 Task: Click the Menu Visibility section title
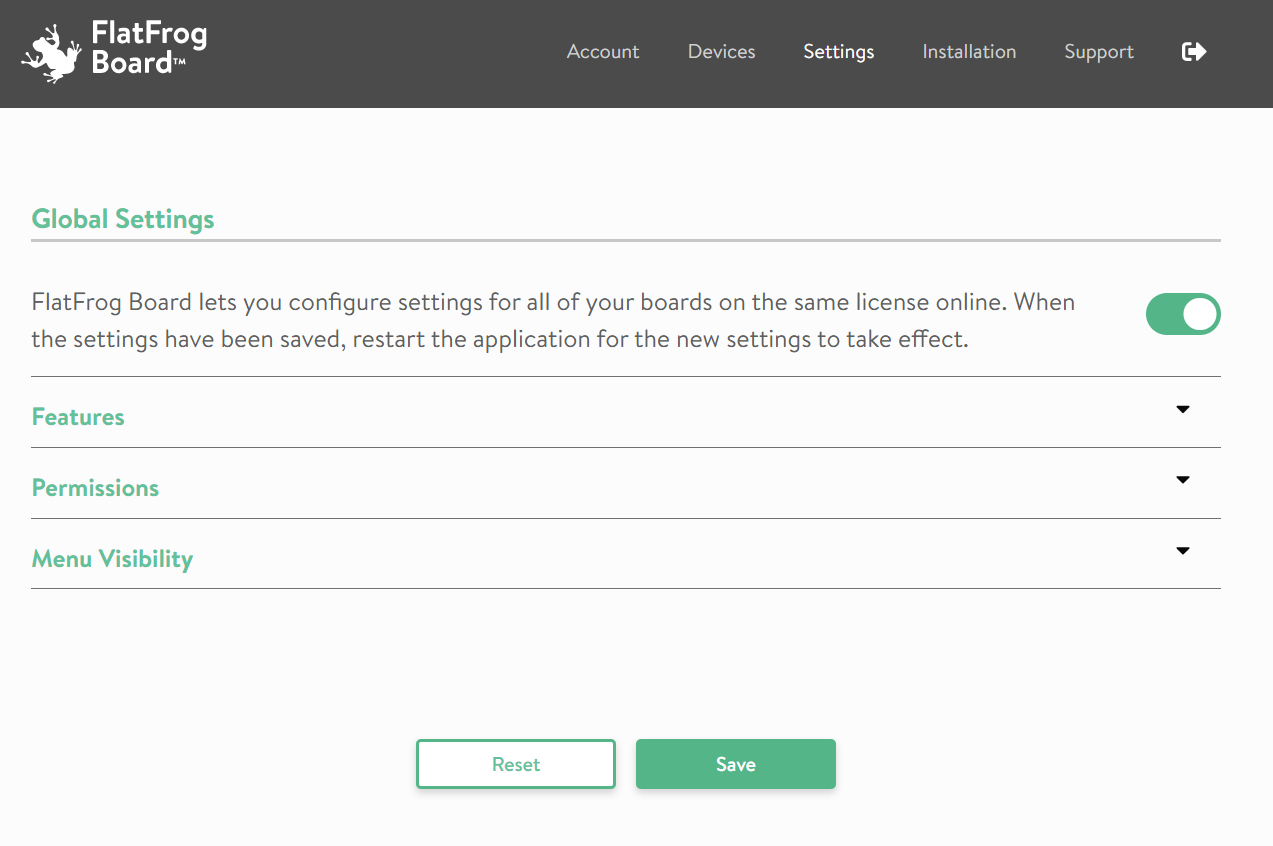(x=112, y=559)
